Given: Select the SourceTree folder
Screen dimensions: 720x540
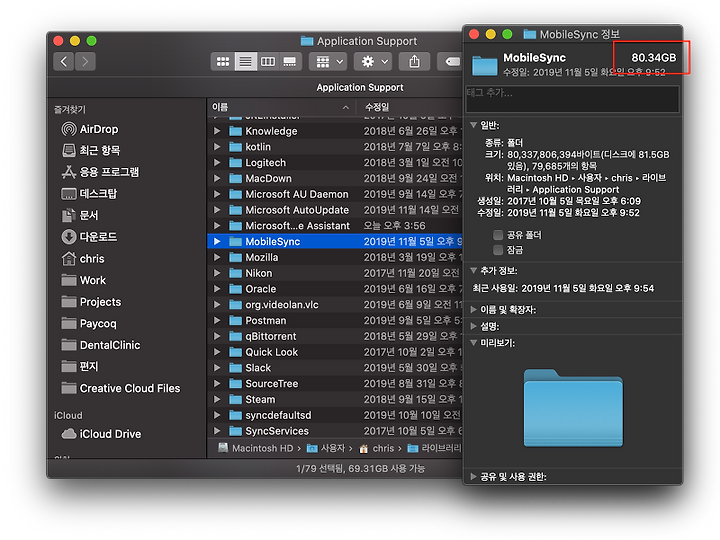Looking at the screenshot, I should pos(335,384).
